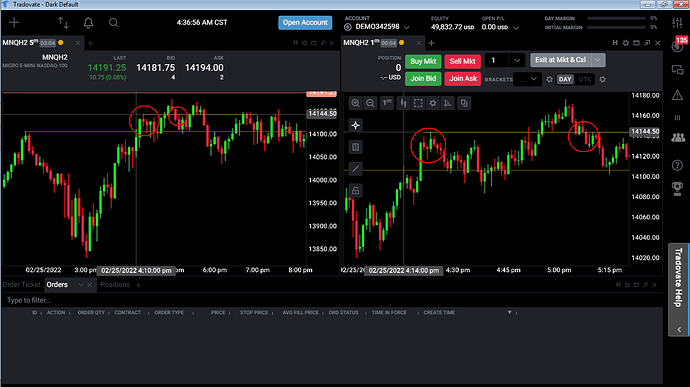The width and height of the screenshot is (690, 387).
Task: Click the add new module plus icon
Action: (14, 22)
